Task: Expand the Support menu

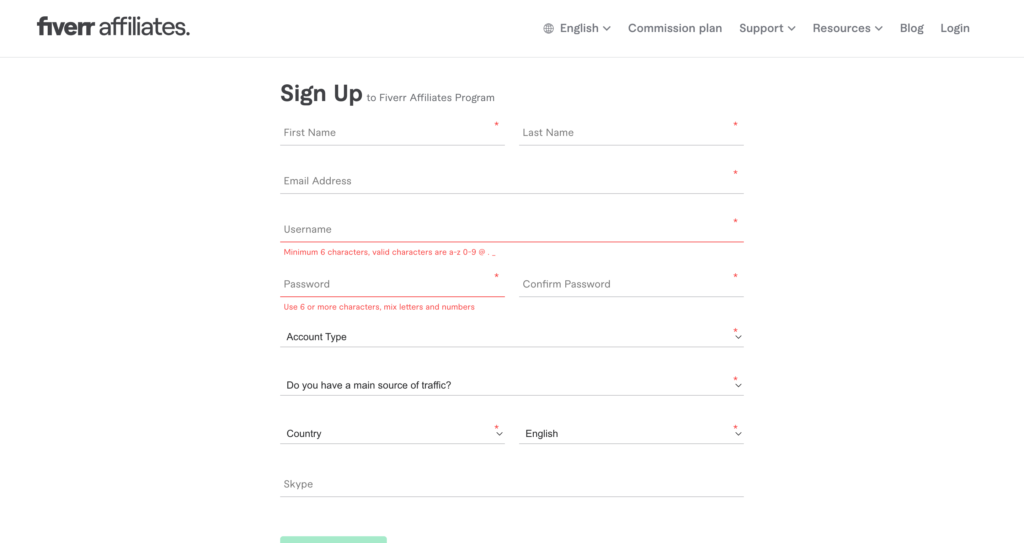Action: 767,28
